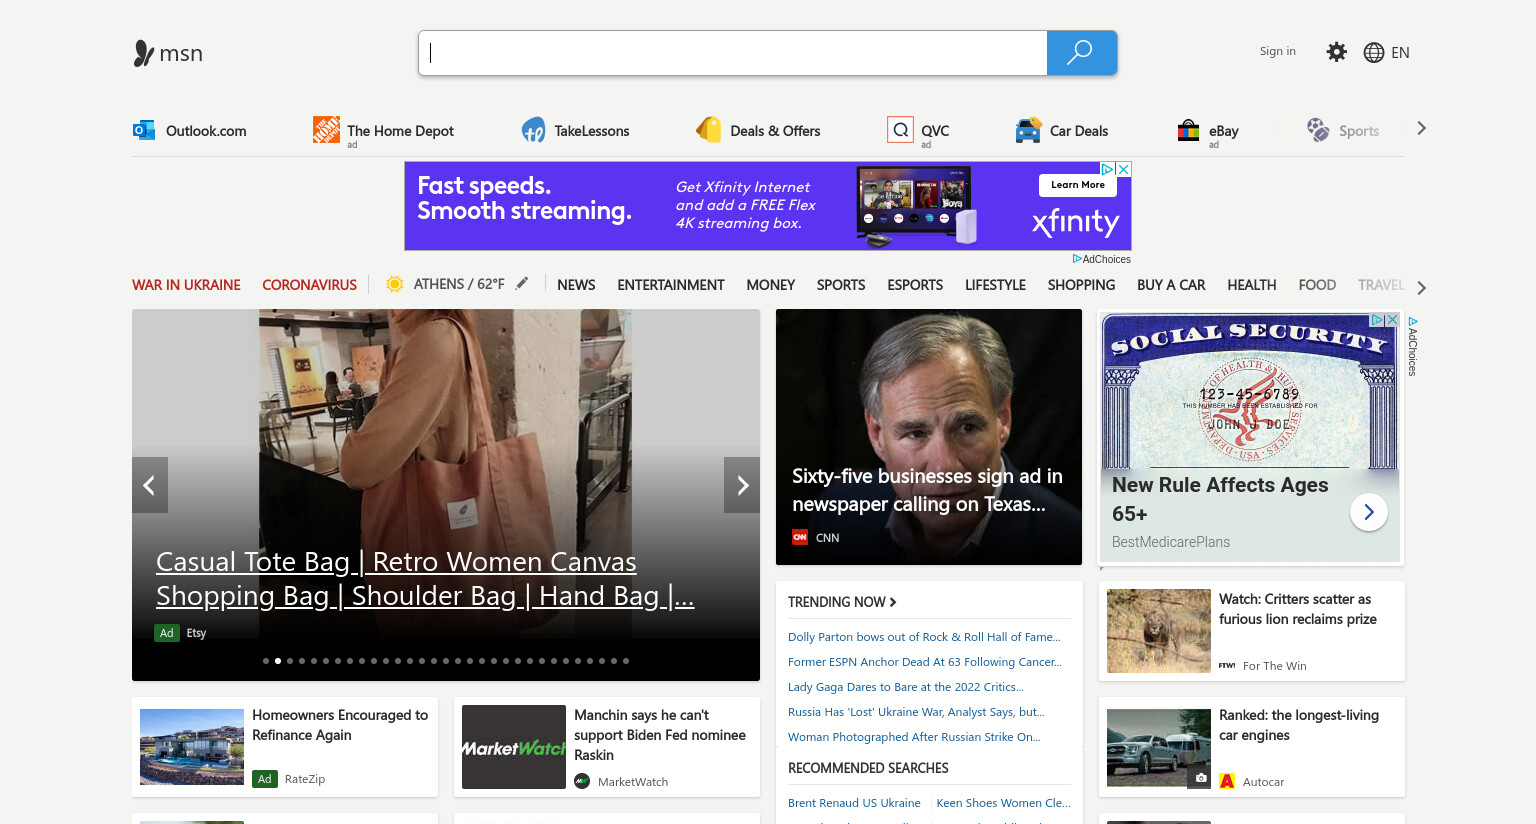1536x824 pixels.
Task: Open lion article thumbnail
Action: coord(1159,631)
